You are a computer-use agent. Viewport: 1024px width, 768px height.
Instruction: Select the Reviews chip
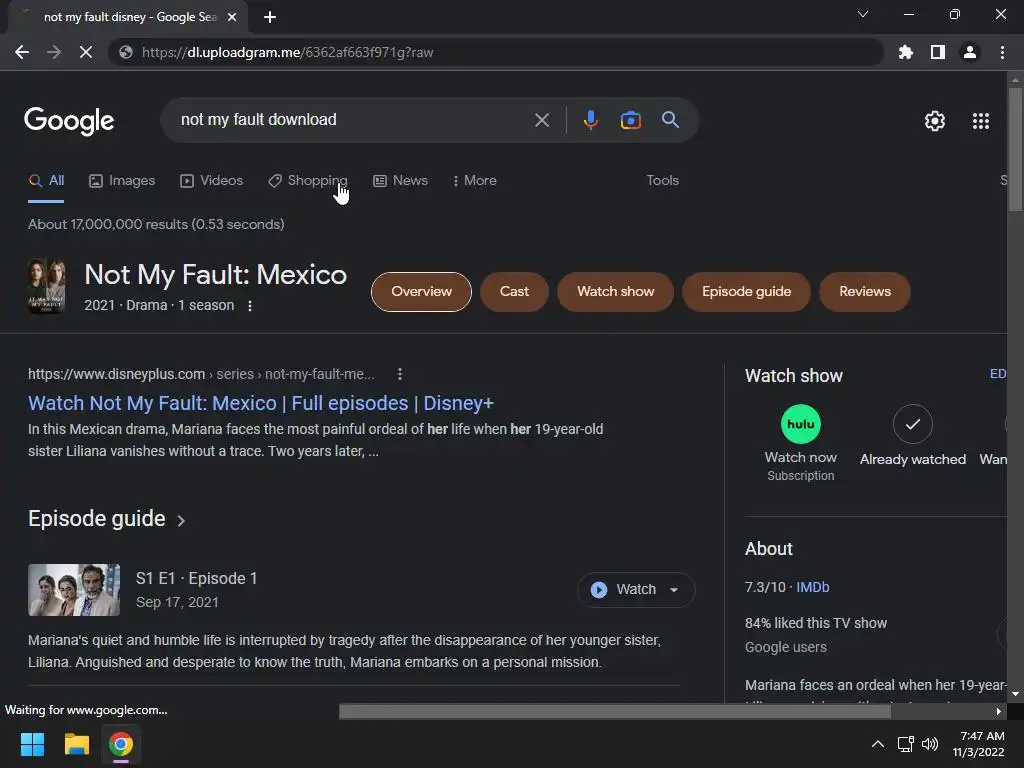(x=865, y=292)
